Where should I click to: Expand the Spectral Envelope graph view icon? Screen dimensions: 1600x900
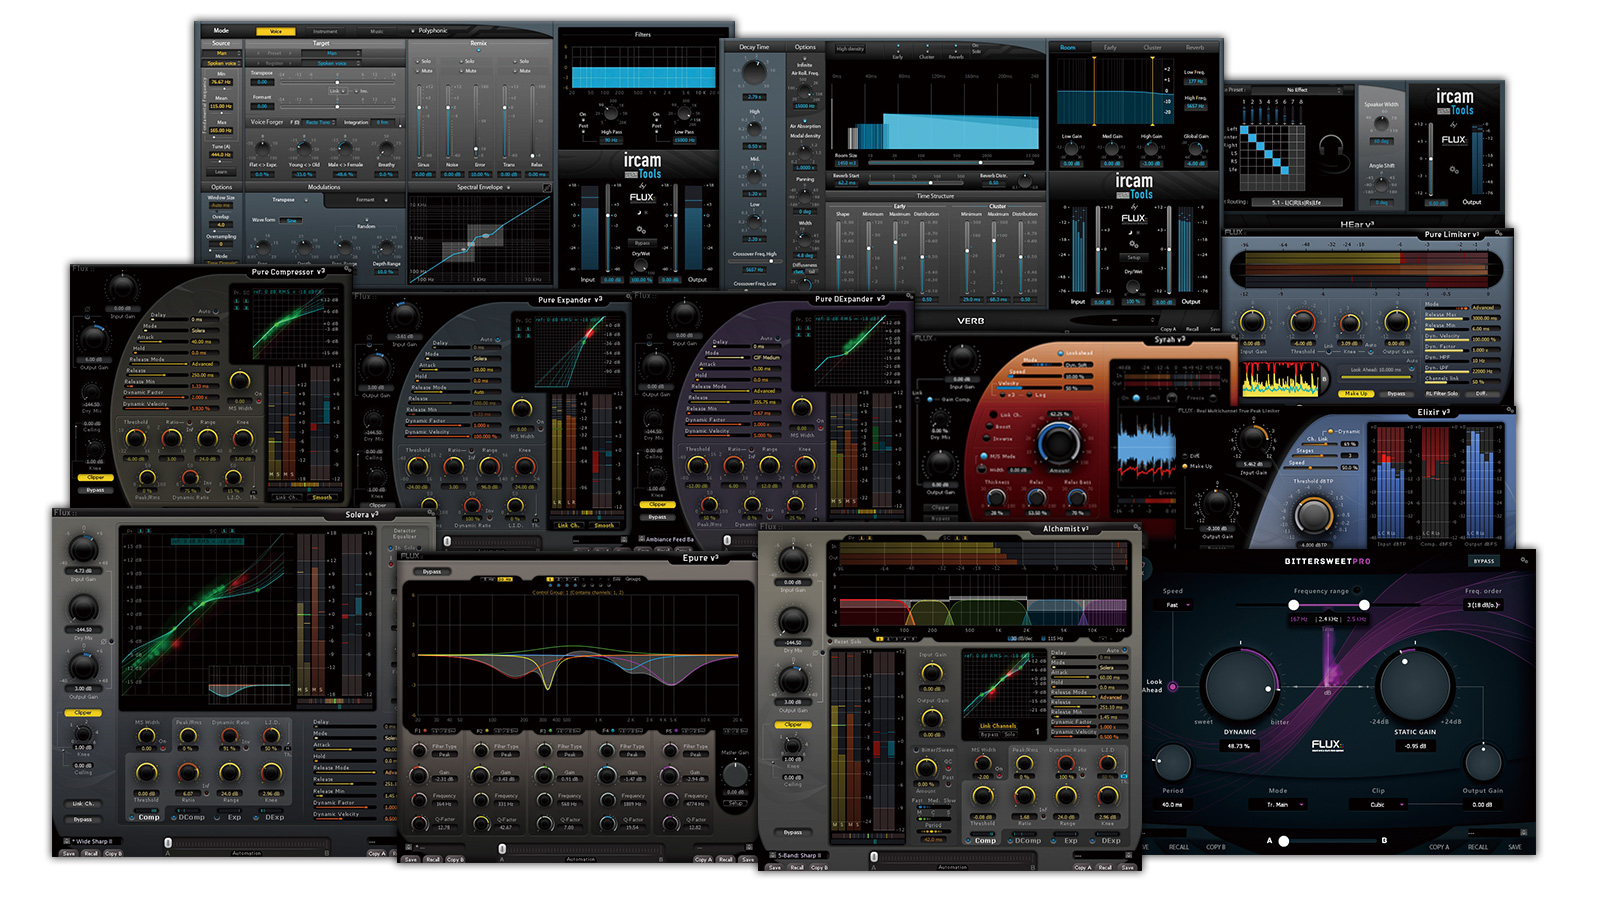[547, 187]
